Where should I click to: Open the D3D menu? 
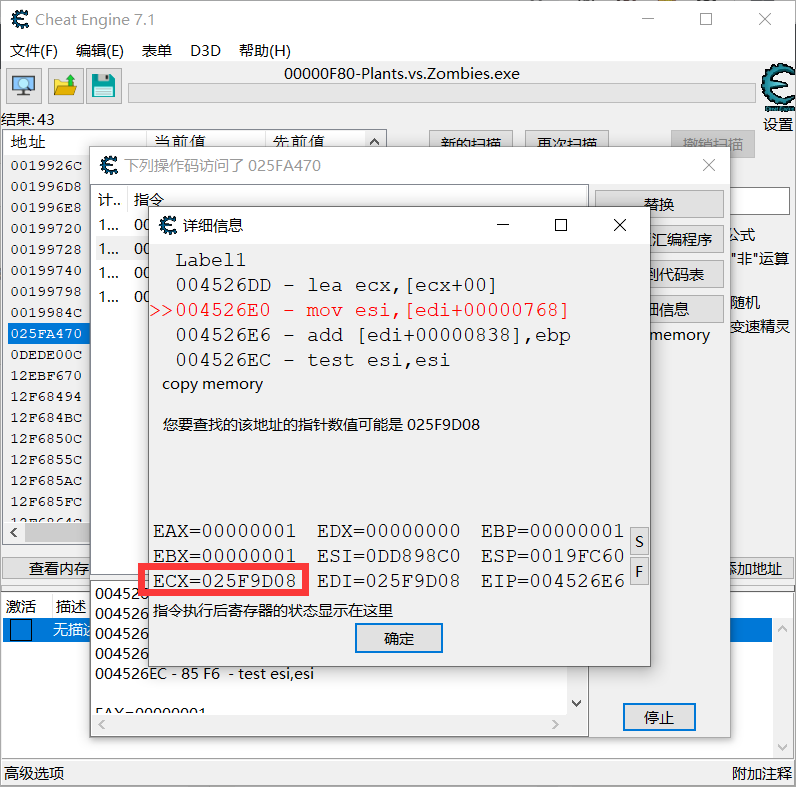pos(205,51)
